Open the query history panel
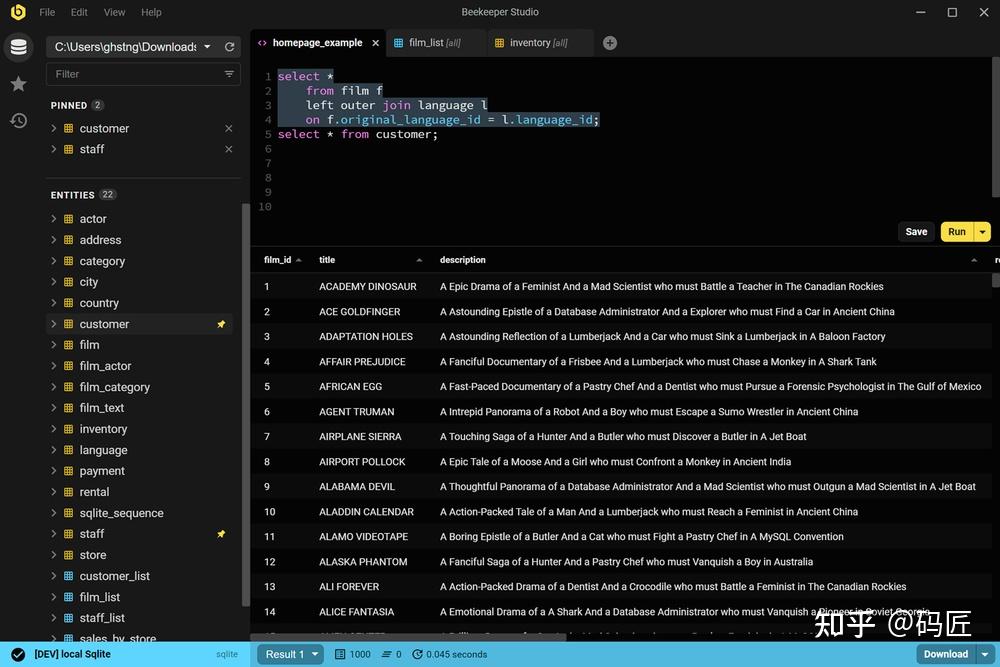 pos(18,120)
